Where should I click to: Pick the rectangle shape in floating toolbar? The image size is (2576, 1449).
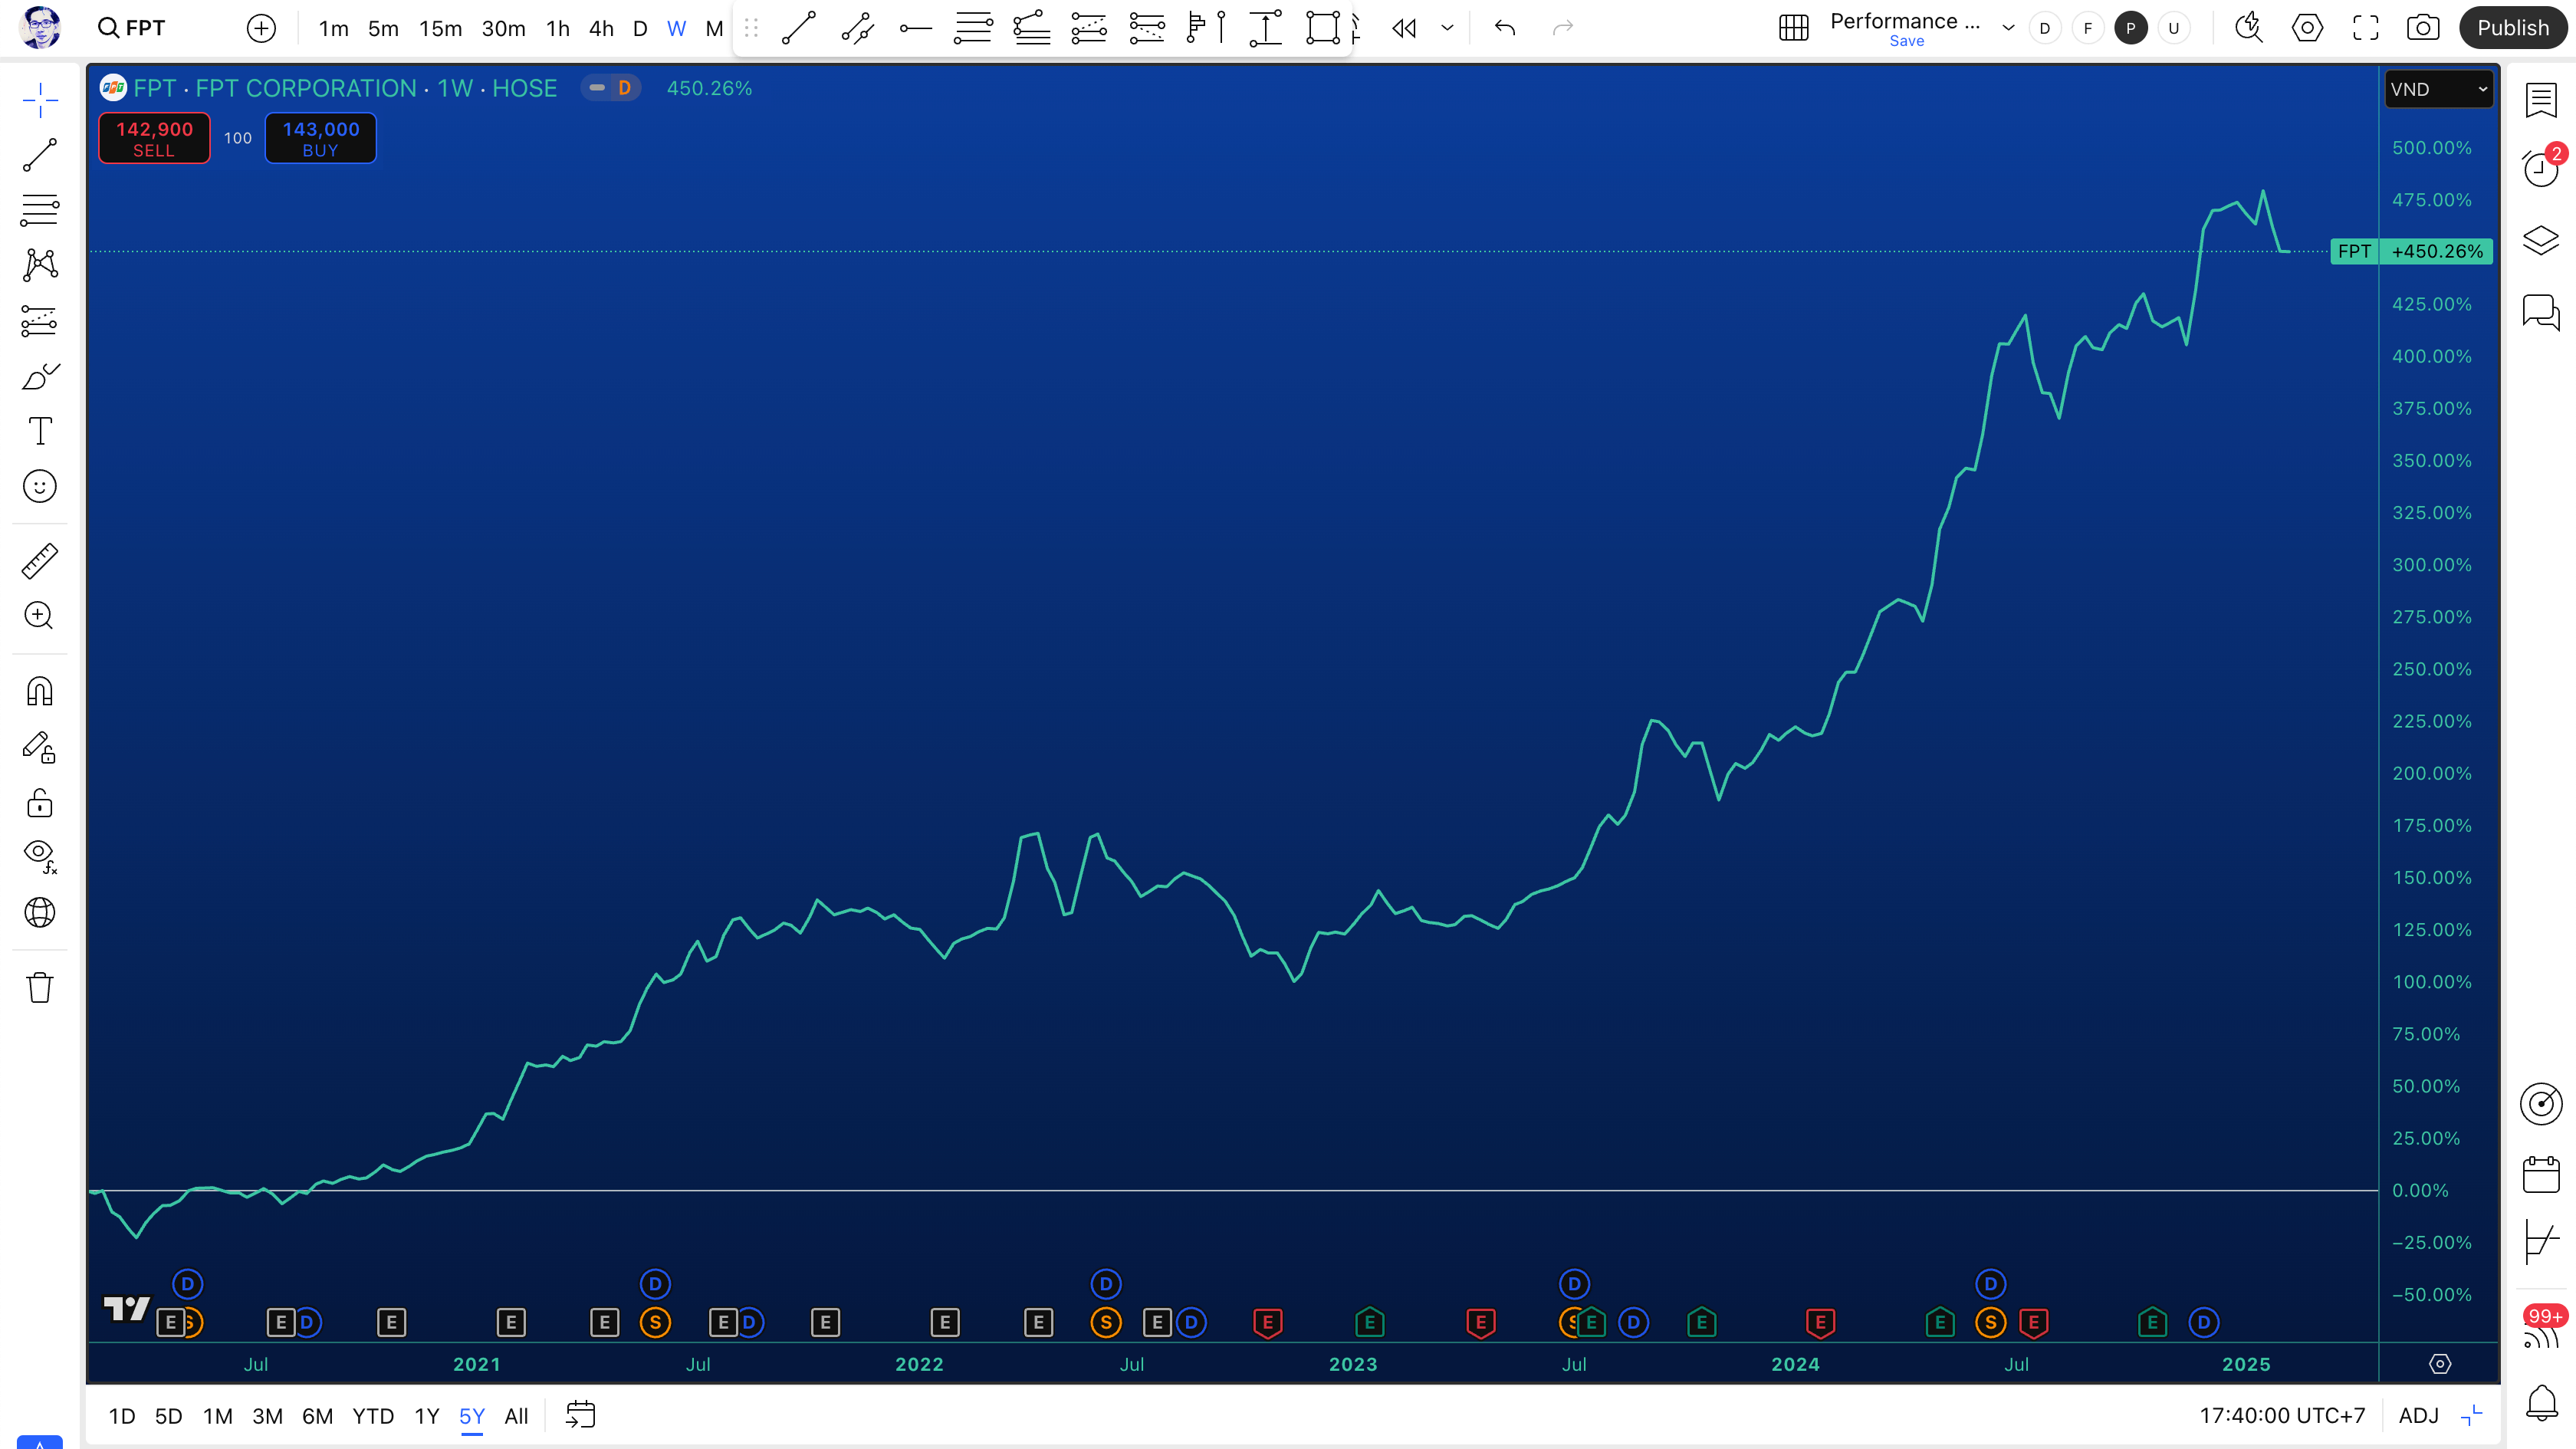pyautogui.click(x=1323, y=28)
